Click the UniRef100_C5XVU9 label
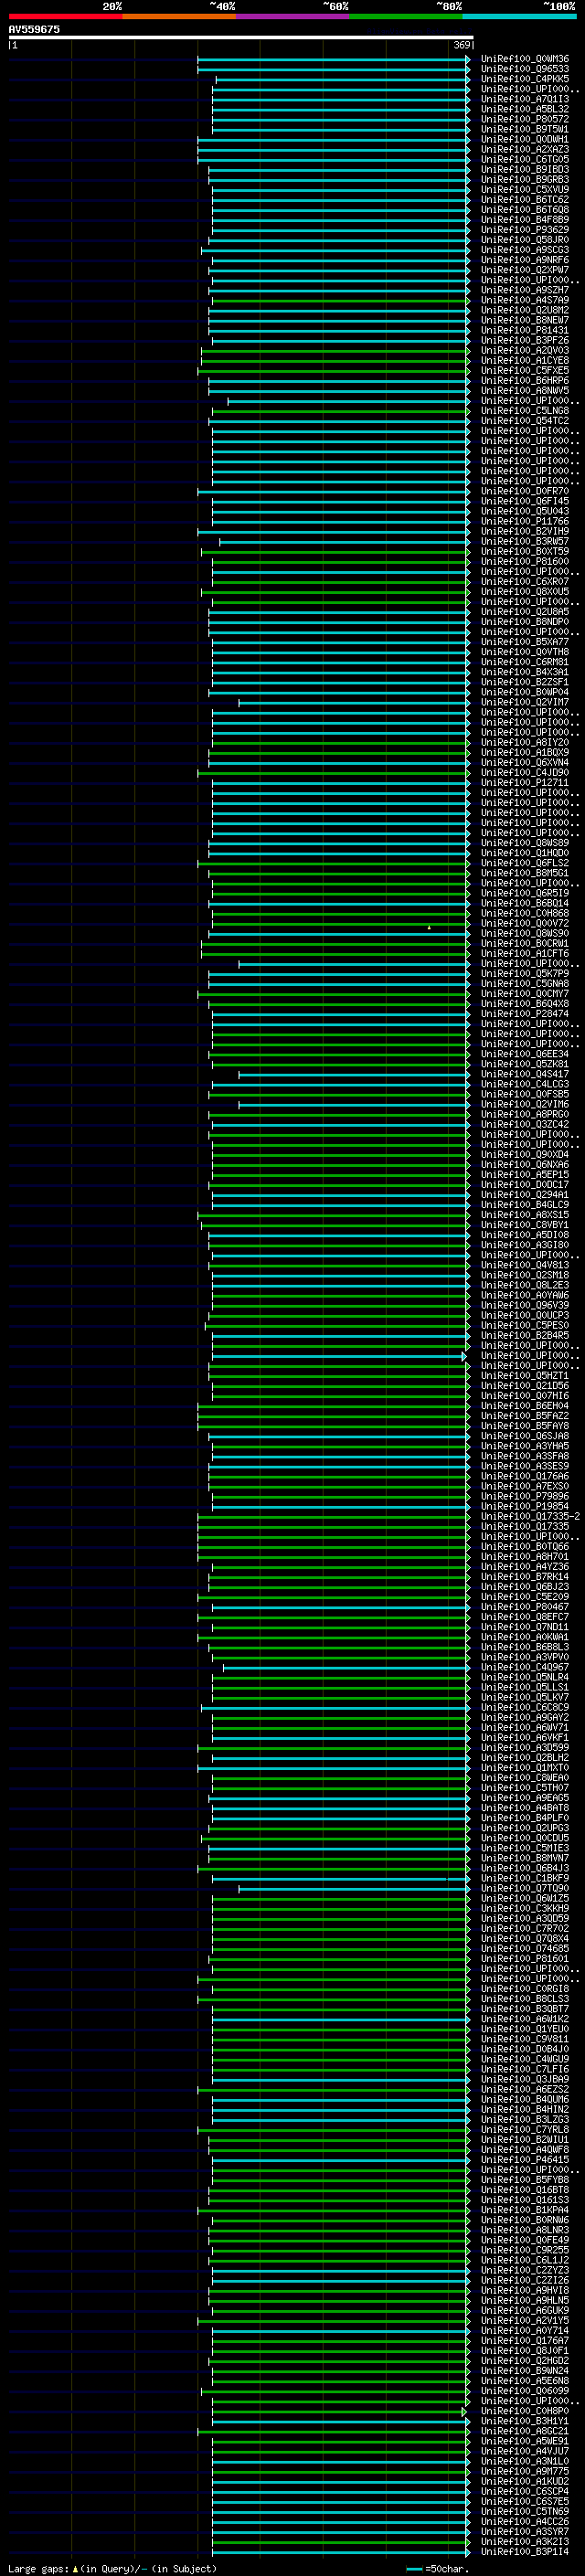 (x=525, y=189)
